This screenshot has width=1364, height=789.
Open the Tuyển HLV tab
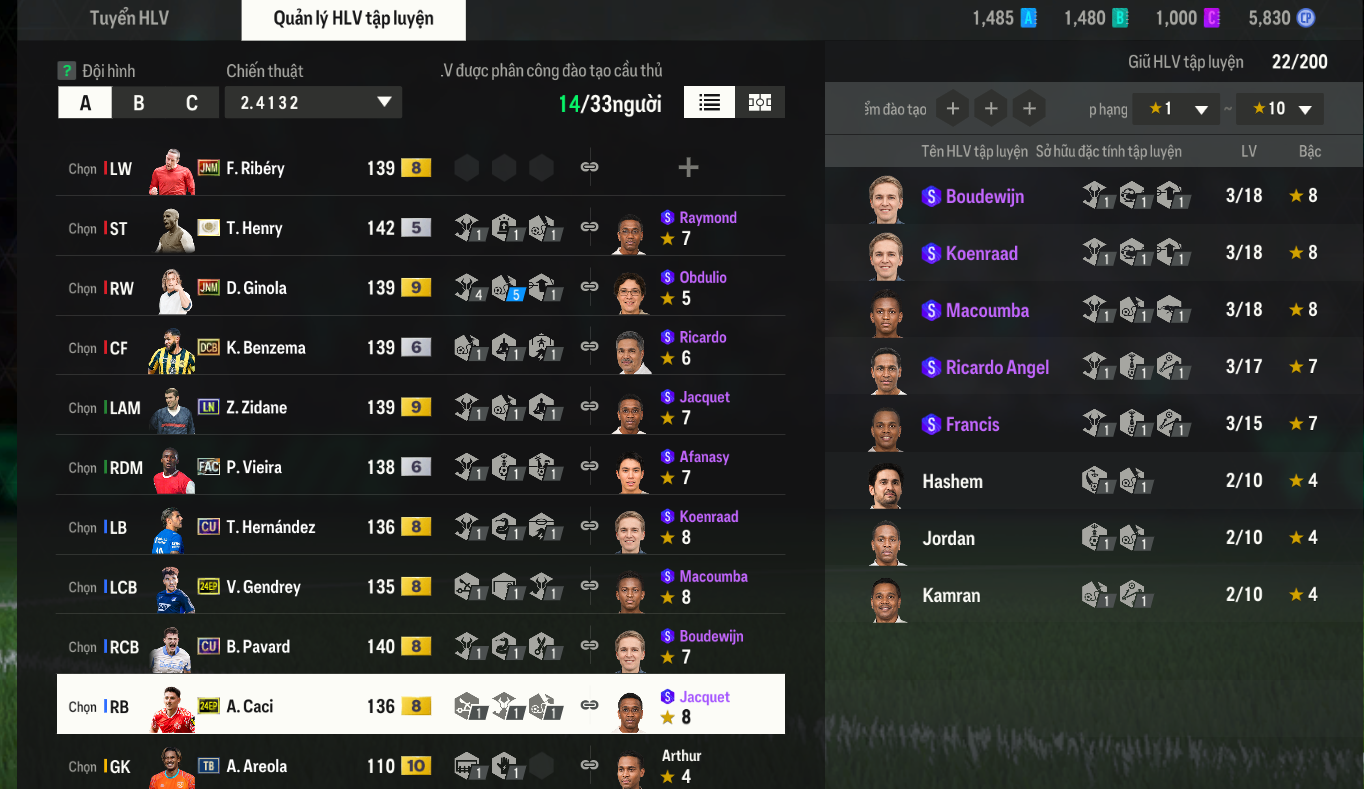[129, 19]
